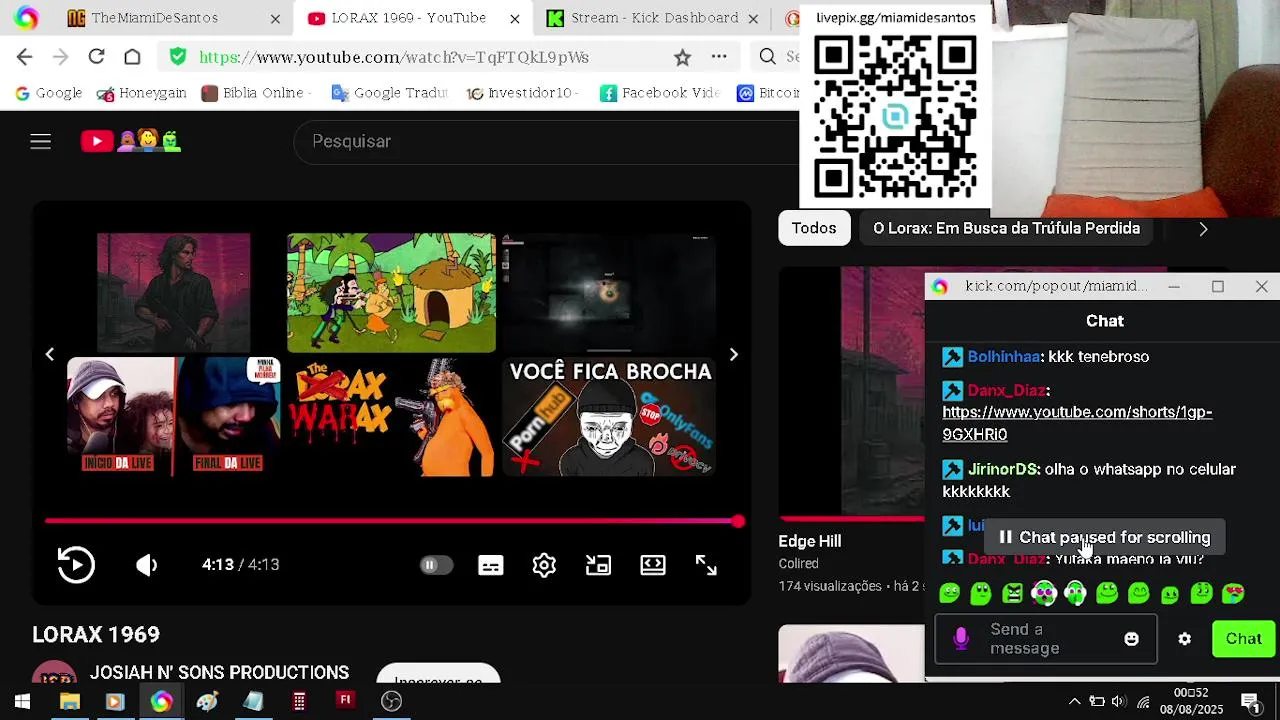Screen dimensions: 1280x720
Task: Open the Windows notification center
Action: pos(1250,702)
